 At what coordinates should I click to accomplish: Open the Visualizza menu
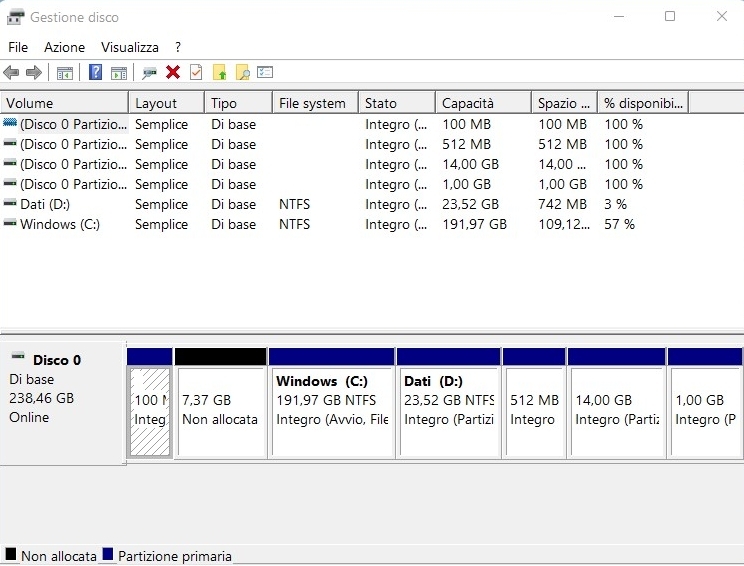(x=130, y=47)
